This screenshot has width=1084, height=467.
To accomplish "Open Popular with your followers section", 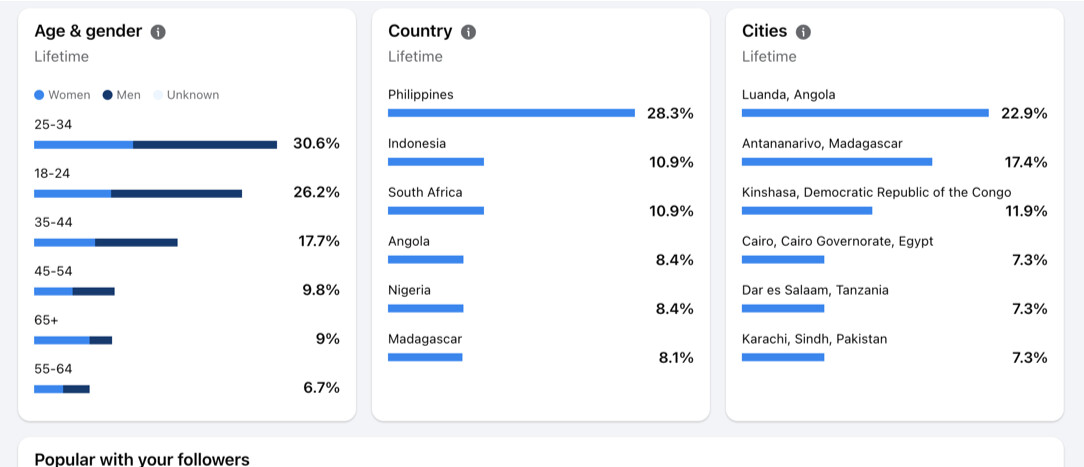I will coord(142,459).
